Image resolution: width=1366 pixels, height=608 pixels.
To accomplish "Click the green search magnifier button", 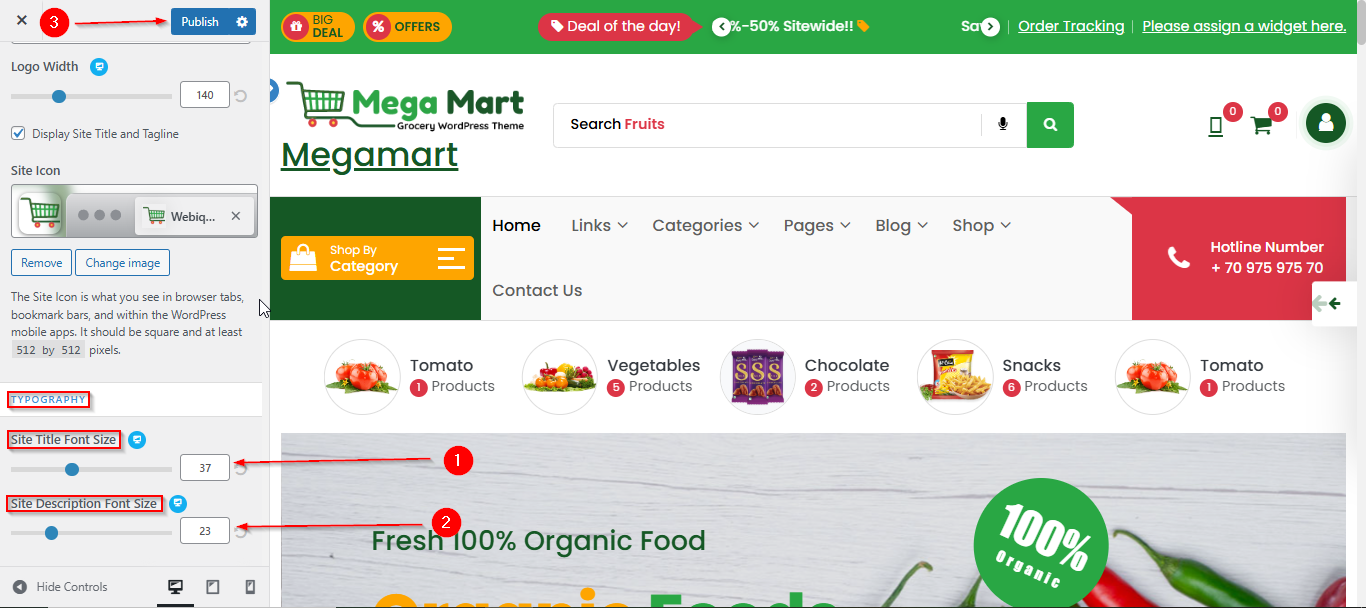I will coord(1050,125).
